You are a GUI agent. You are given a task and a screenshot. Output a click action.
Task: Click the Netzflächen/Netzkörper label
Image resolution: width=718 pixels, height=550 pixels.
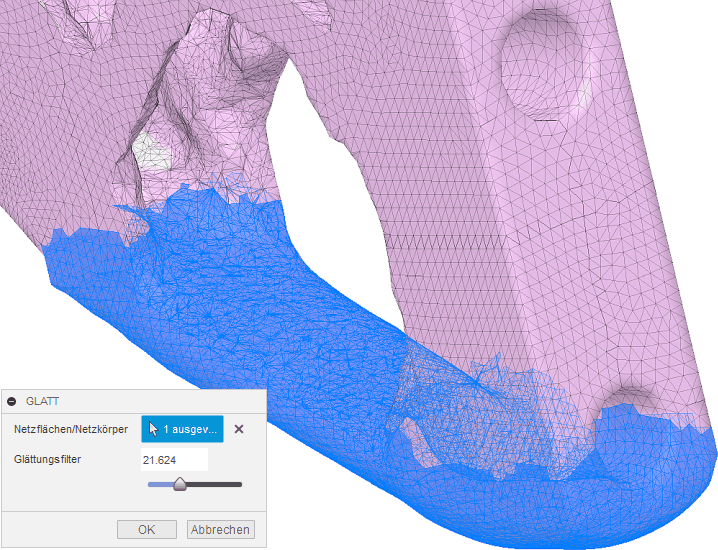coord(69,429)
